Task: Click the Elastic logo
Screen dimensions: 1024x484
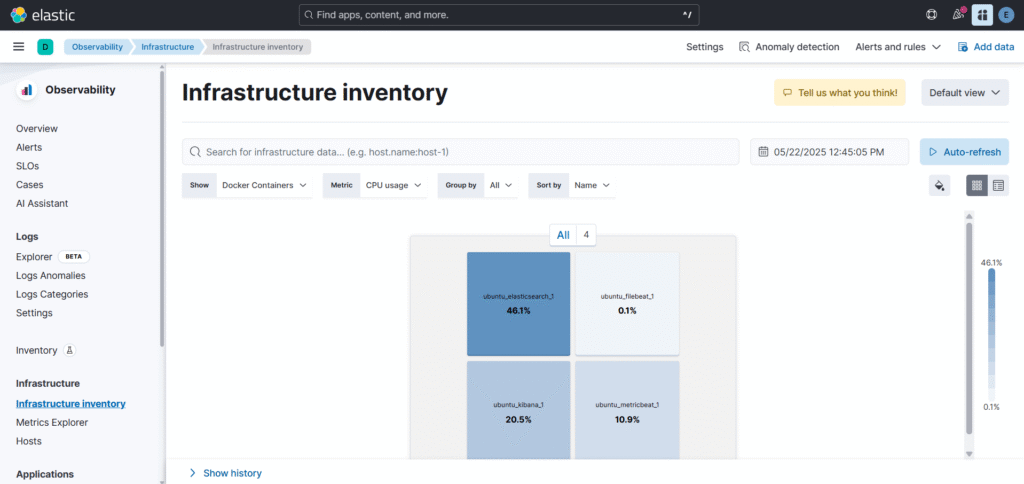Action: [x=42, y=15]
